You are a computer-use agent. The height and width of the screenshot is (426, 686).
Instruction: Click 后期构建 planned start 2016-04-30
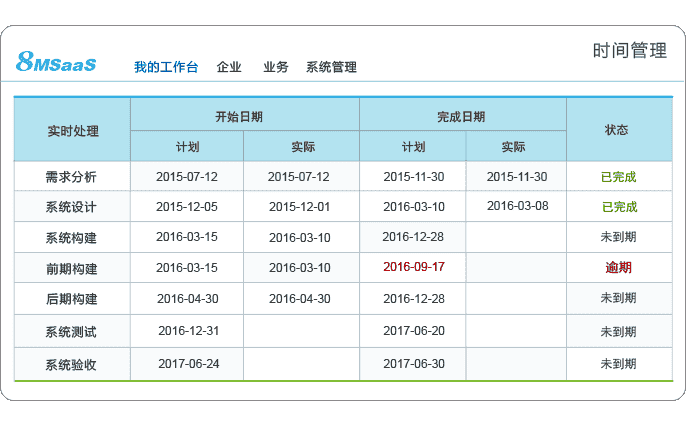click(x=188, y=299)
